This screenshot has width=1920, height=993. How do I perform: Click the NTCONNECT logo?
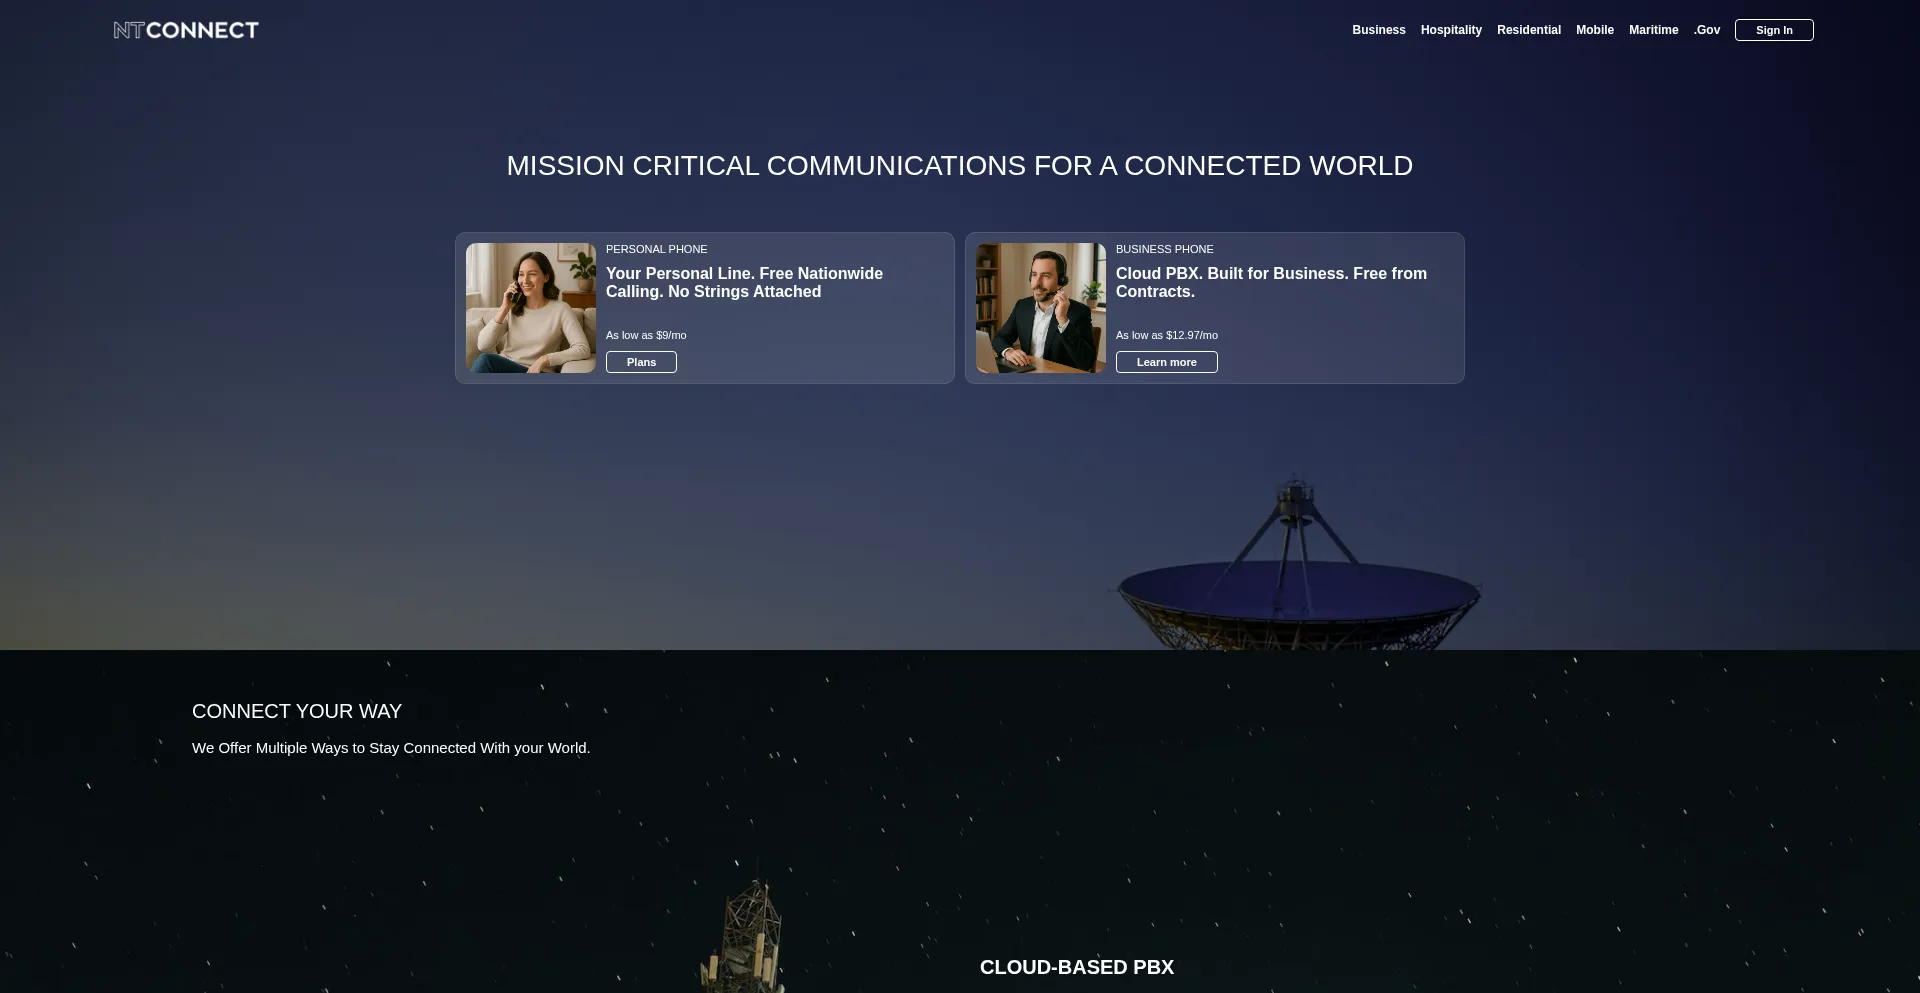tap(185, 29)
